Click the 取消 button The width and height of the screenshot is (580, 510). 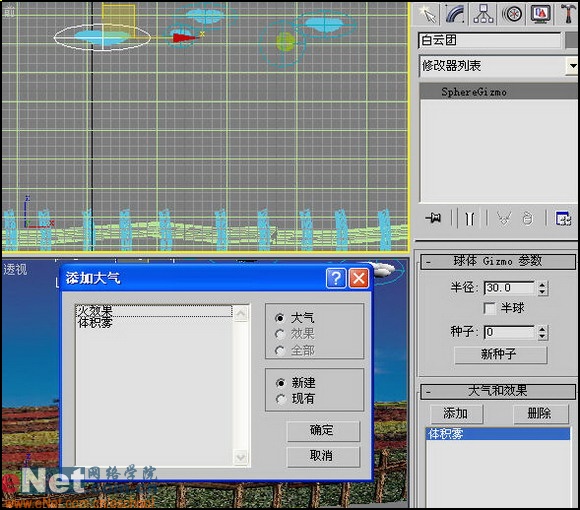click(x=323, y=456)
